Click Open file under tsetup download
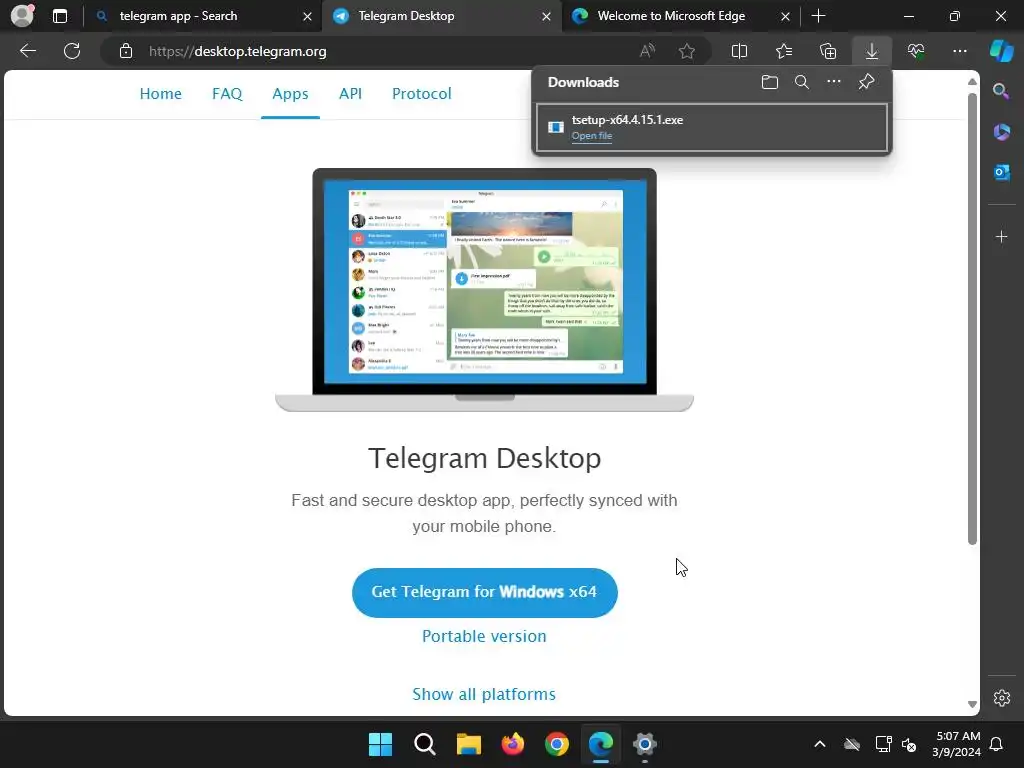The image size is (1024, 768). click(x=592, y=136)
